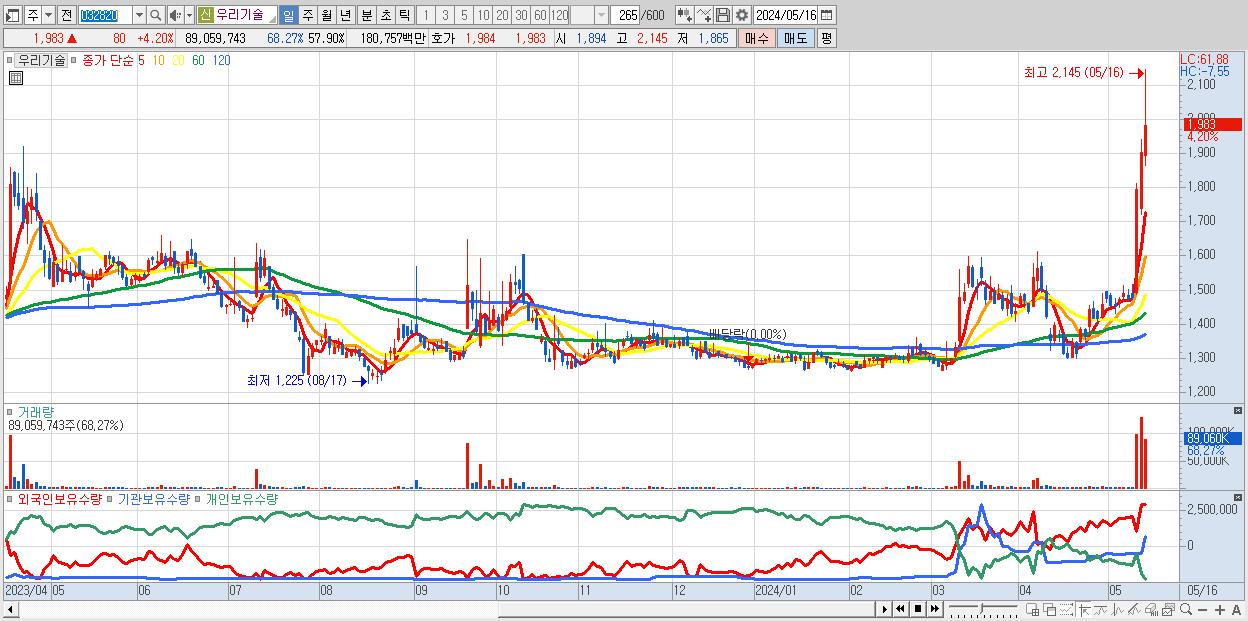The image size is (1248, 621).
Task: Toggle the small square before 종가 단순
Action: [75, 60]
